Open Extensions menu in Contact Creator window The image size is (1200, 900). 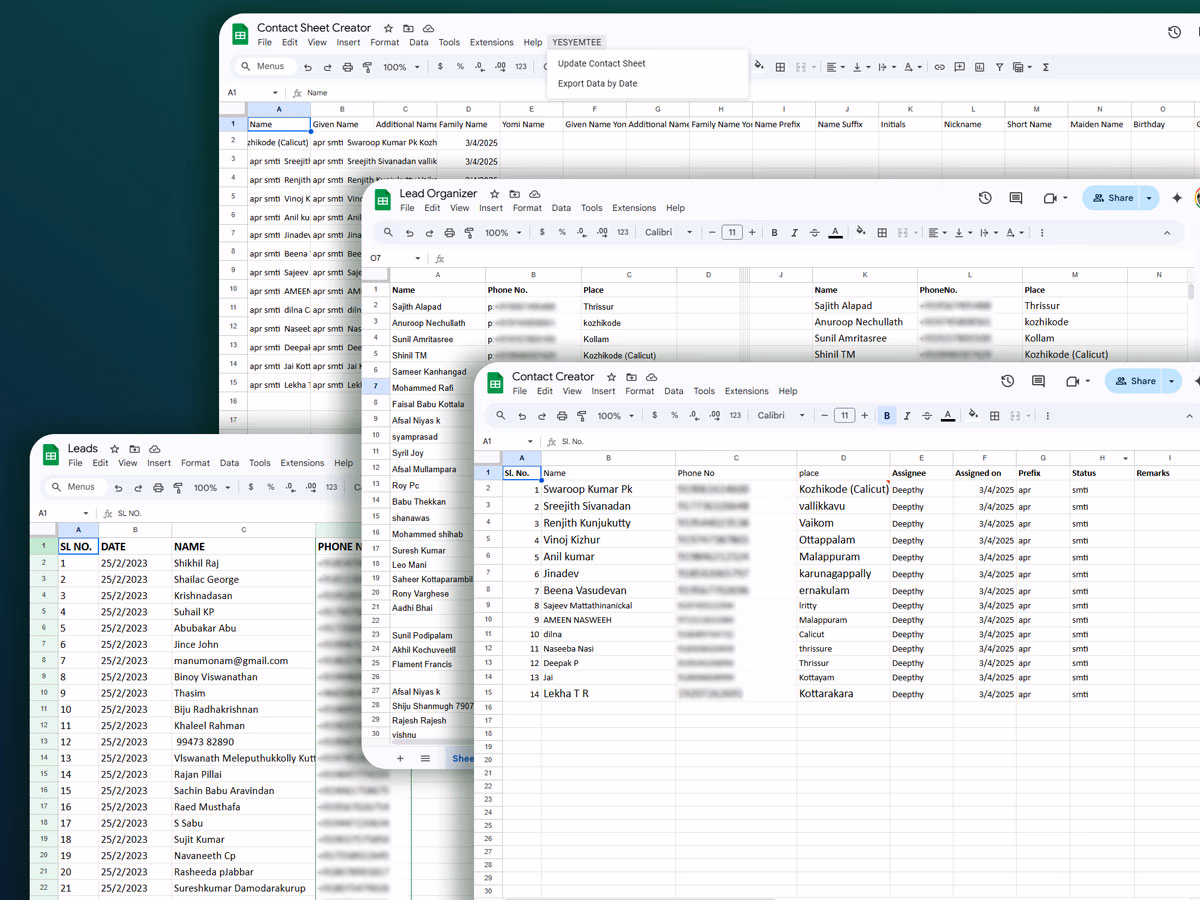[x=746, y=391]
